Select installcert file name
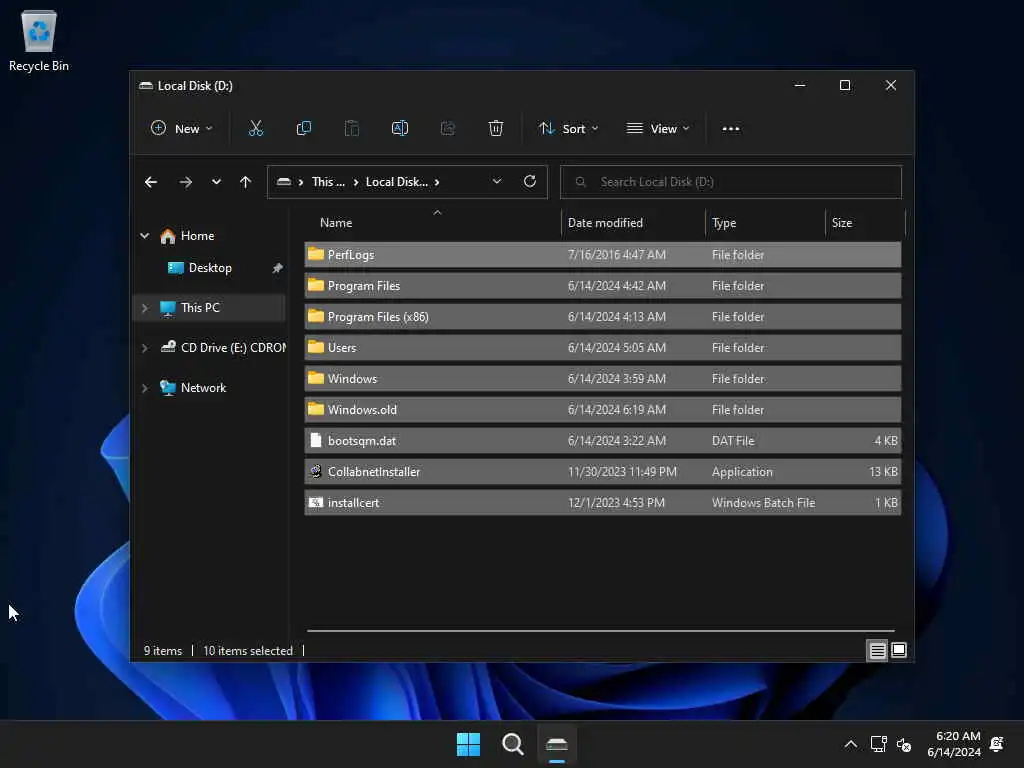The height and width of the screenshot is (768, 1024). [x=353, y=503]
